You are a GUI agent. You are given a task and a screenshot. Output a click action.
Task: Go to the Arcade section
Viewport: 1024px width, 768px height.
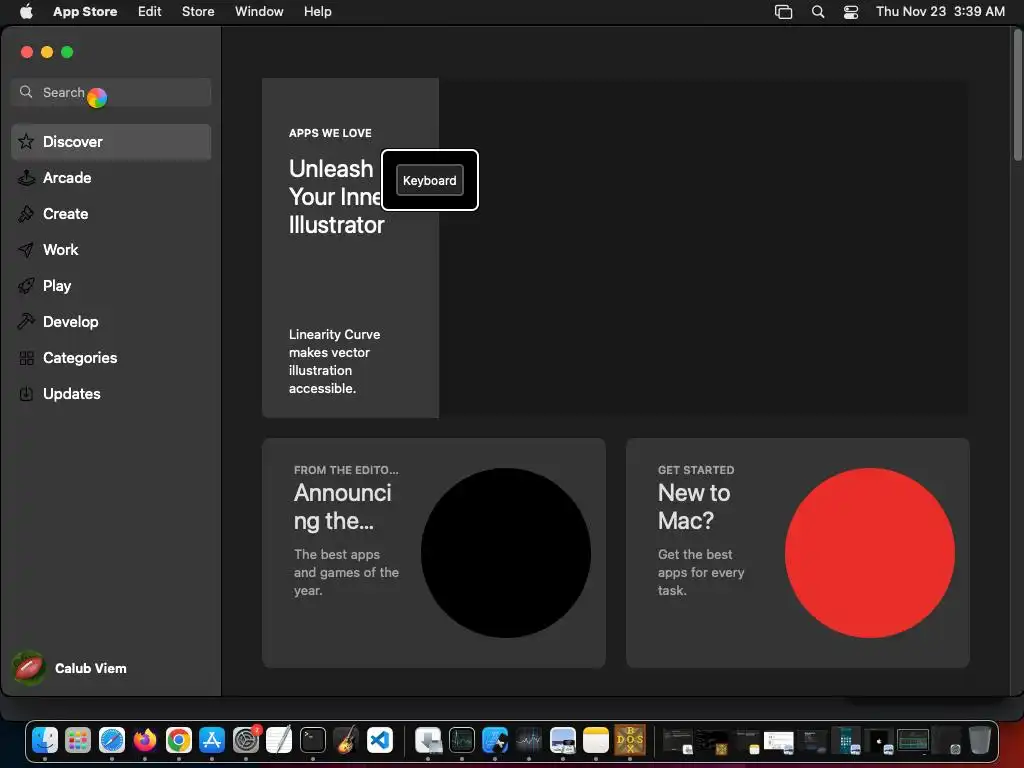click(111, 178)
